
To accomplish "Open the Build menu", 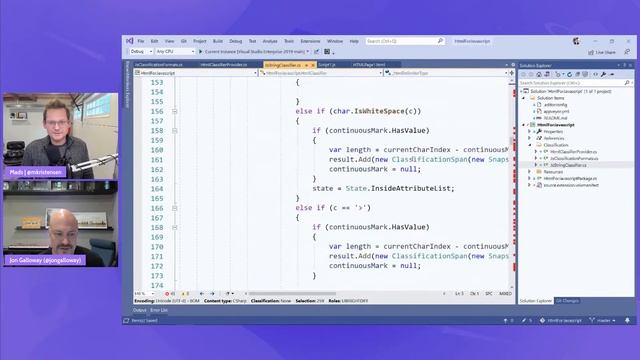I will coord(218,41).
